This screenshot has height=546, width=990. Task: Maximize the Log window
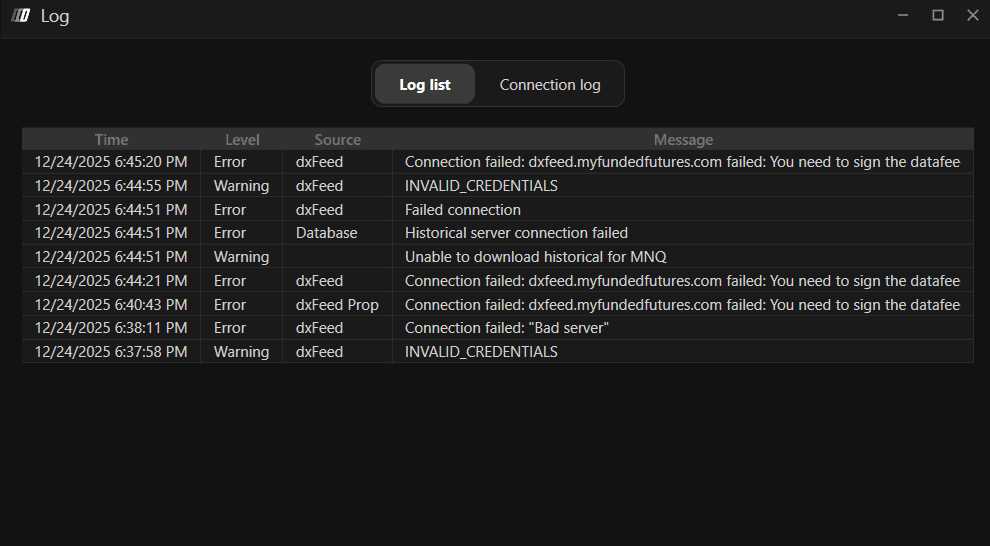pos(938,15)
